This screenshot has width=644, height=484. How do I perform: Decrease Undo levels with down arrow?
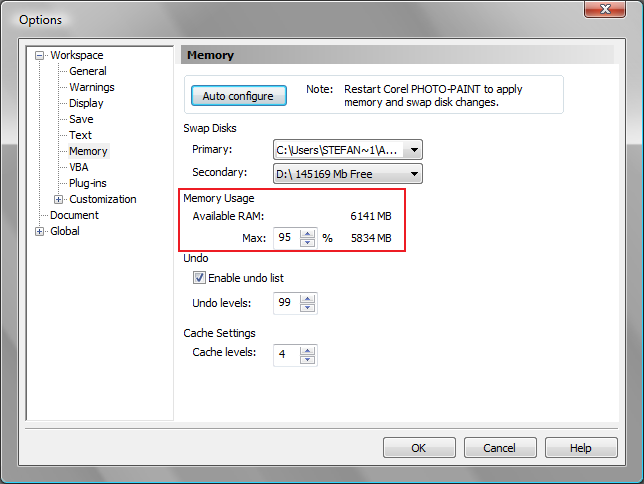[307, 308]
